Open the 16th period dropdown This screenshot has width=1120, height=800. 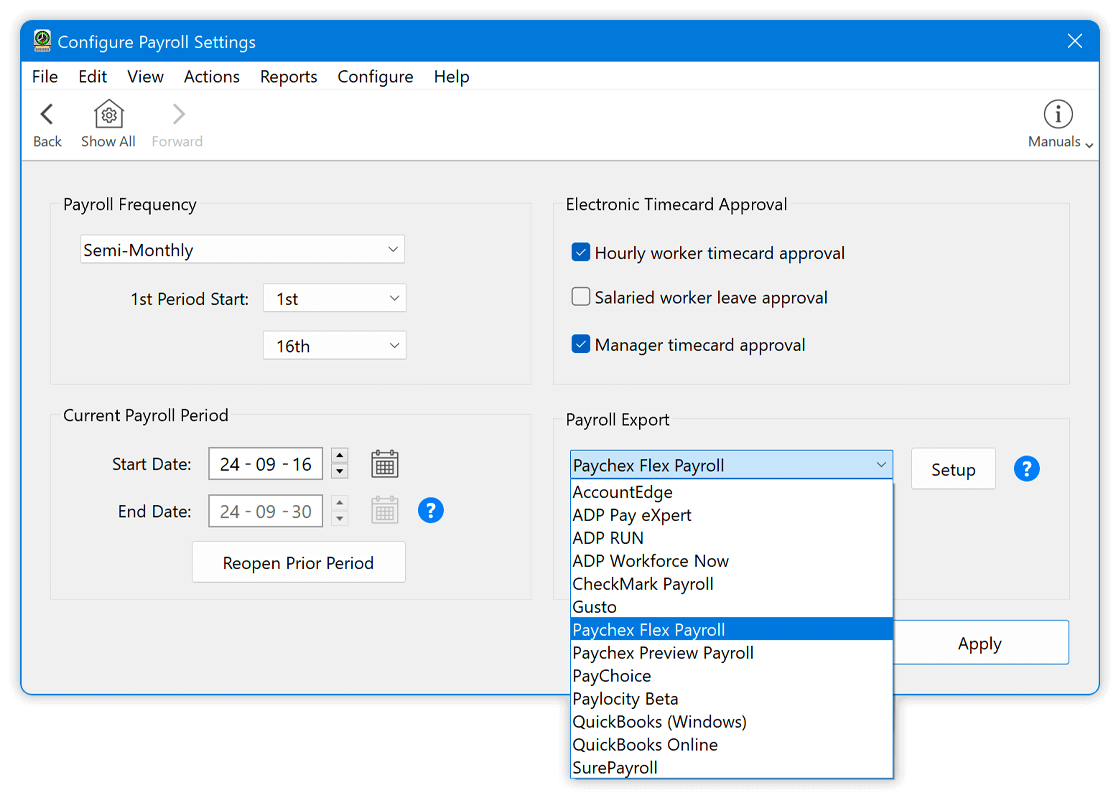click(334, 346)
